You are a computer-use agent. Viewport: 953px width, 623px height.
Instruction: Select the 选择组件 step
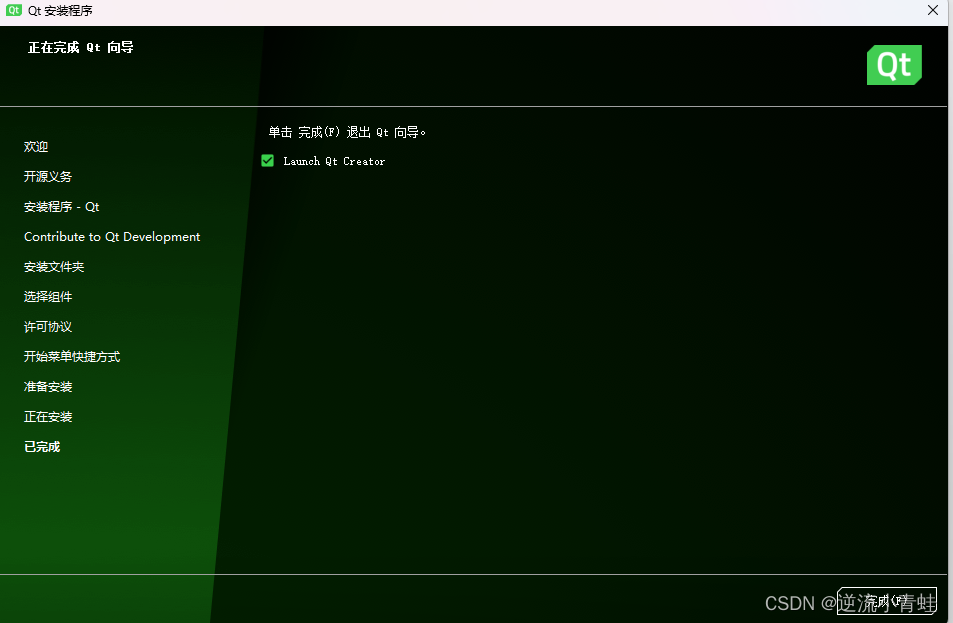pyautogui.click(x=48, y=297)
